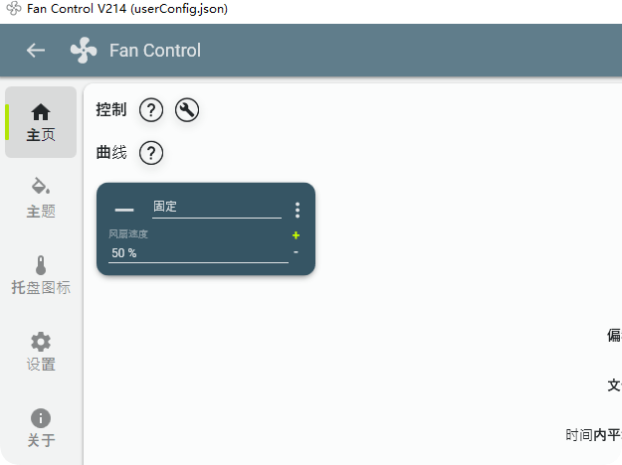
Task: Click the 控制 heading text
Action: point(111,110)
